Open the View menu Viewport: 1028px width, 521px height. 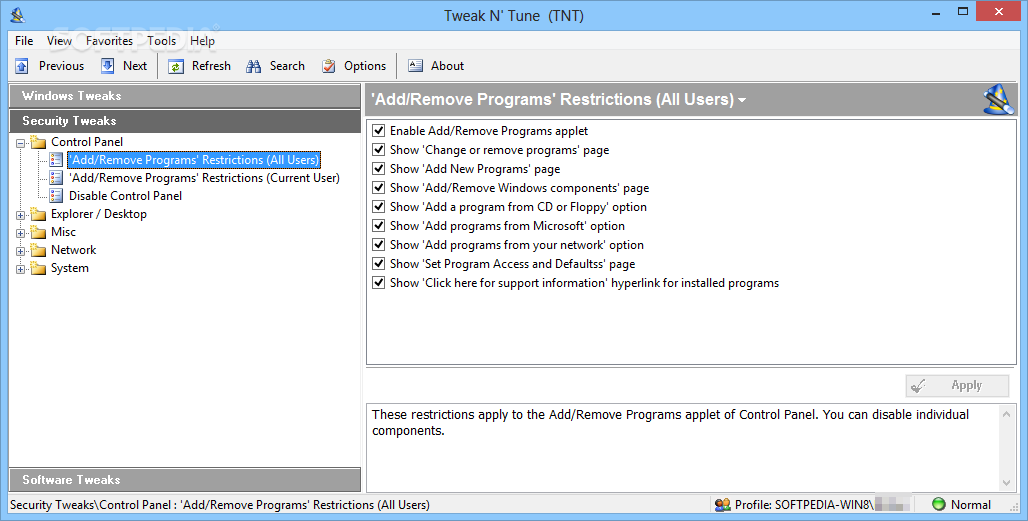coord(59,41)
